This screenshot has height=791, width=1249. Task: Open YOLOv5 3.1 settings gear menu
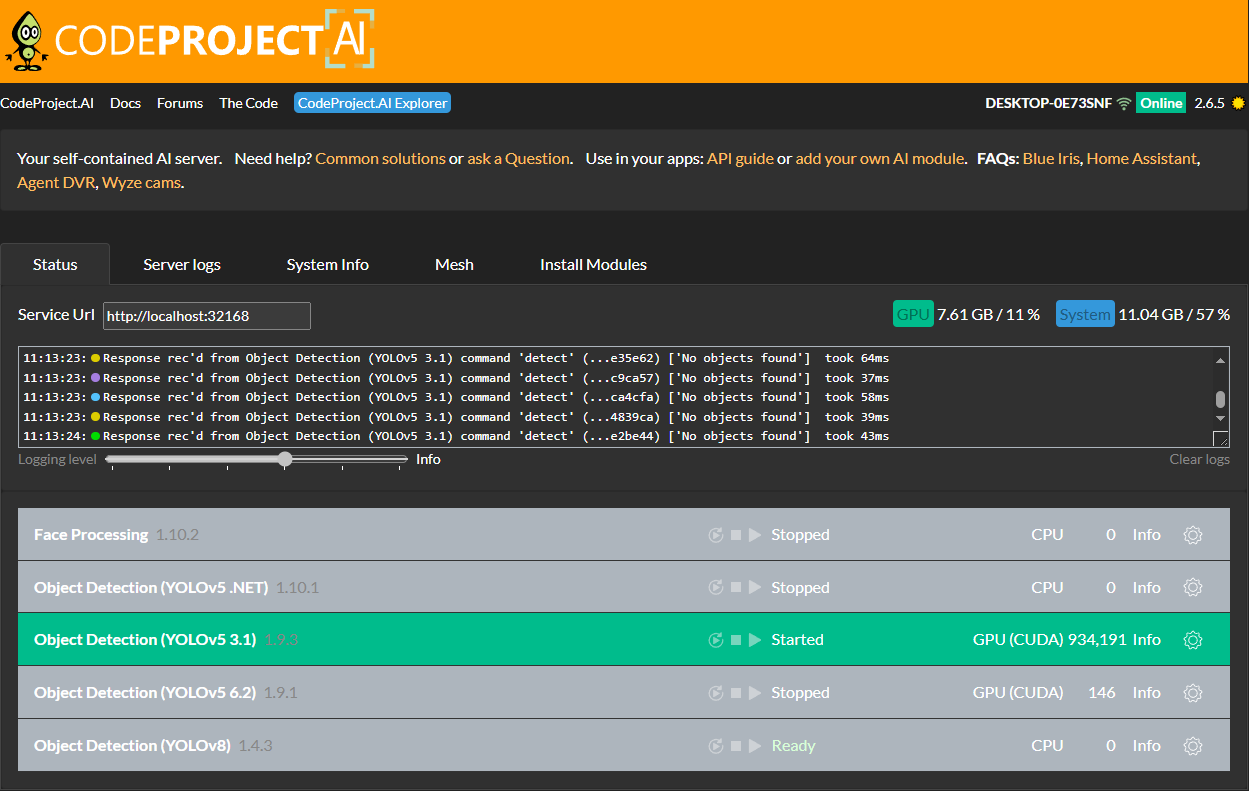(1192, 640)
